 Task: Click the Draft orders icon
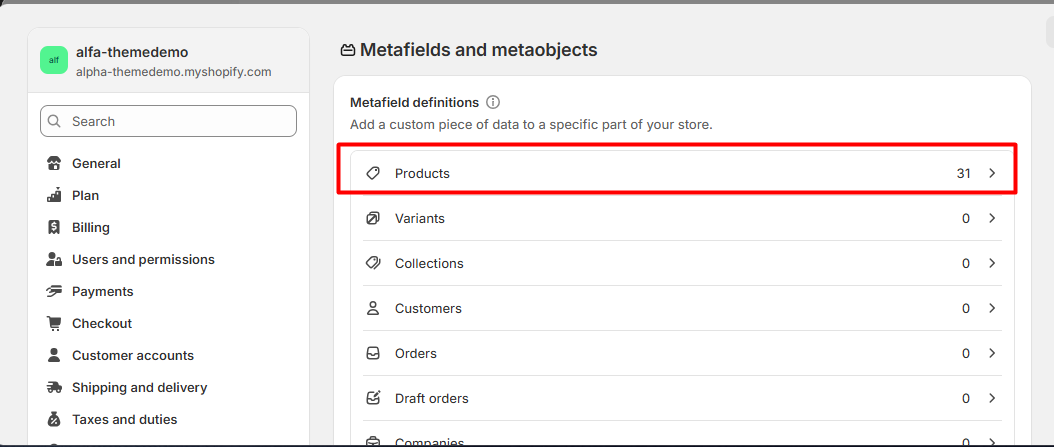point(372,398)
